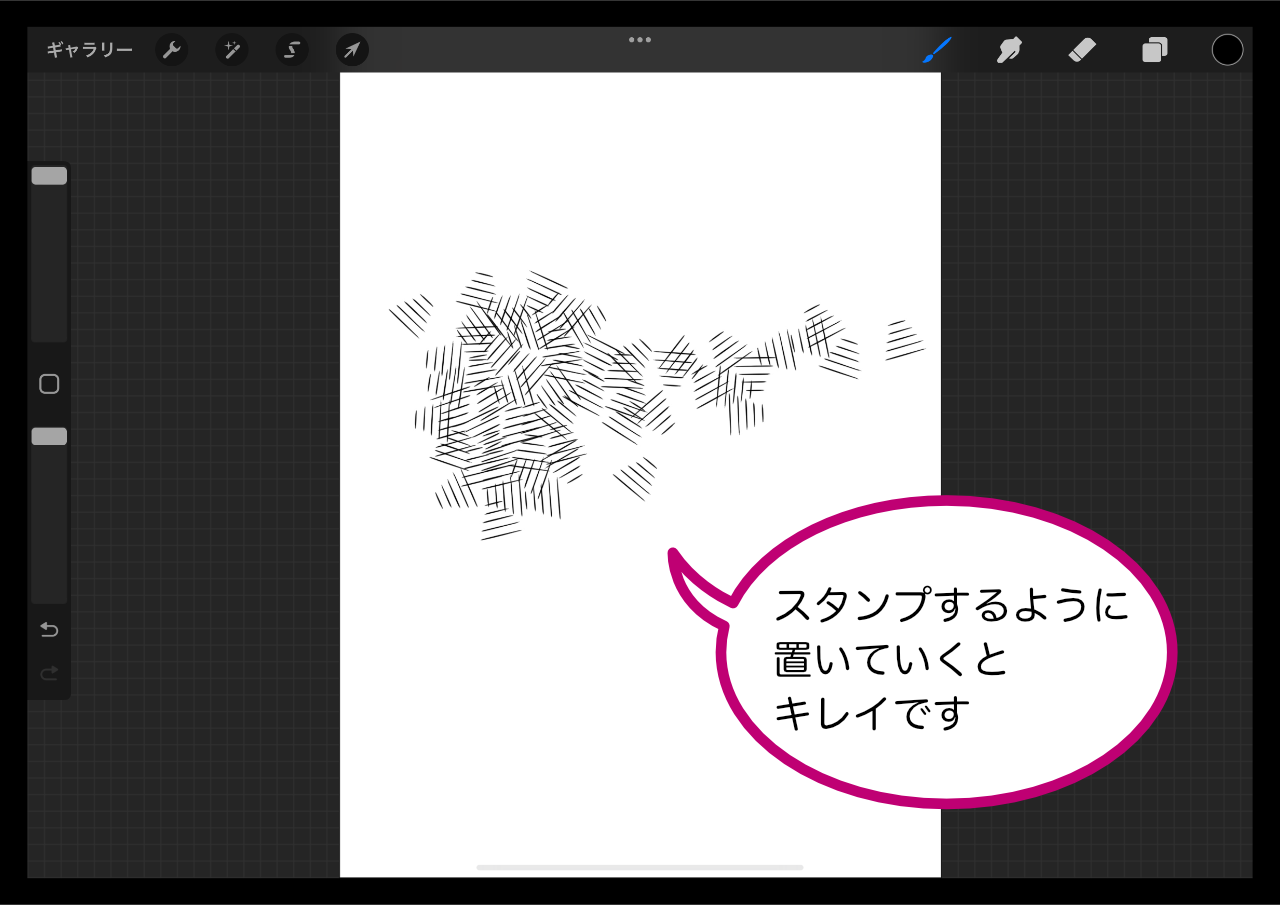Screen dimensions: 1280x905
Task: Select the Smudge finger tool
Action: click(x=1009, y=50)
